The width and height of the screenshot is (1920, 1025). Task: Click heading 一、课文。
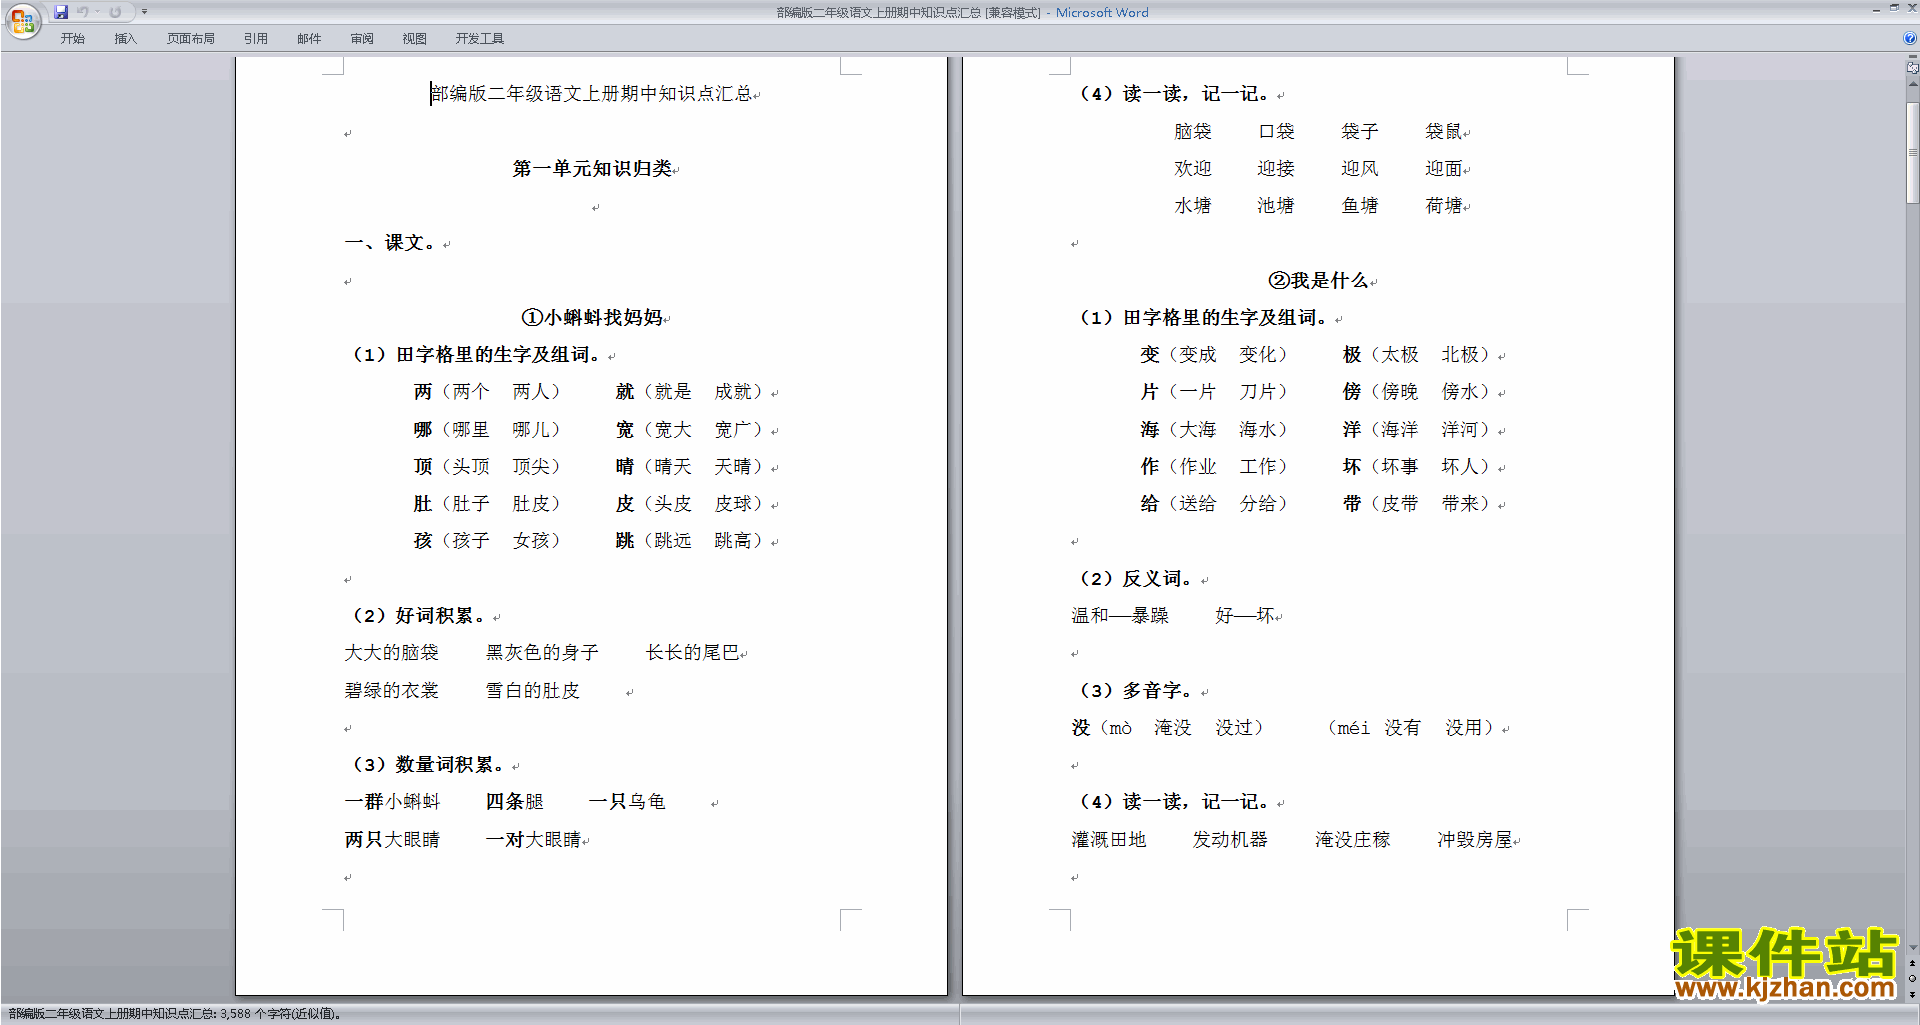(392, 243)
